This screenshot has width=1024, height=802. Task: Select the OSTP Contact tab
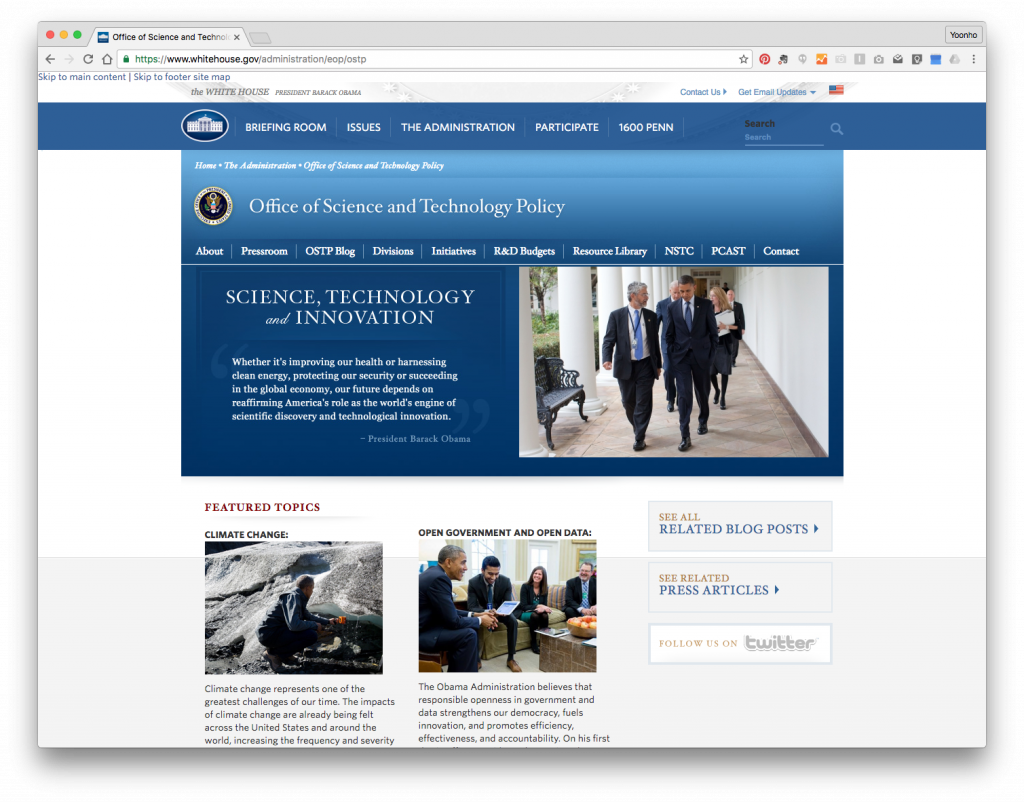(780, 251)
